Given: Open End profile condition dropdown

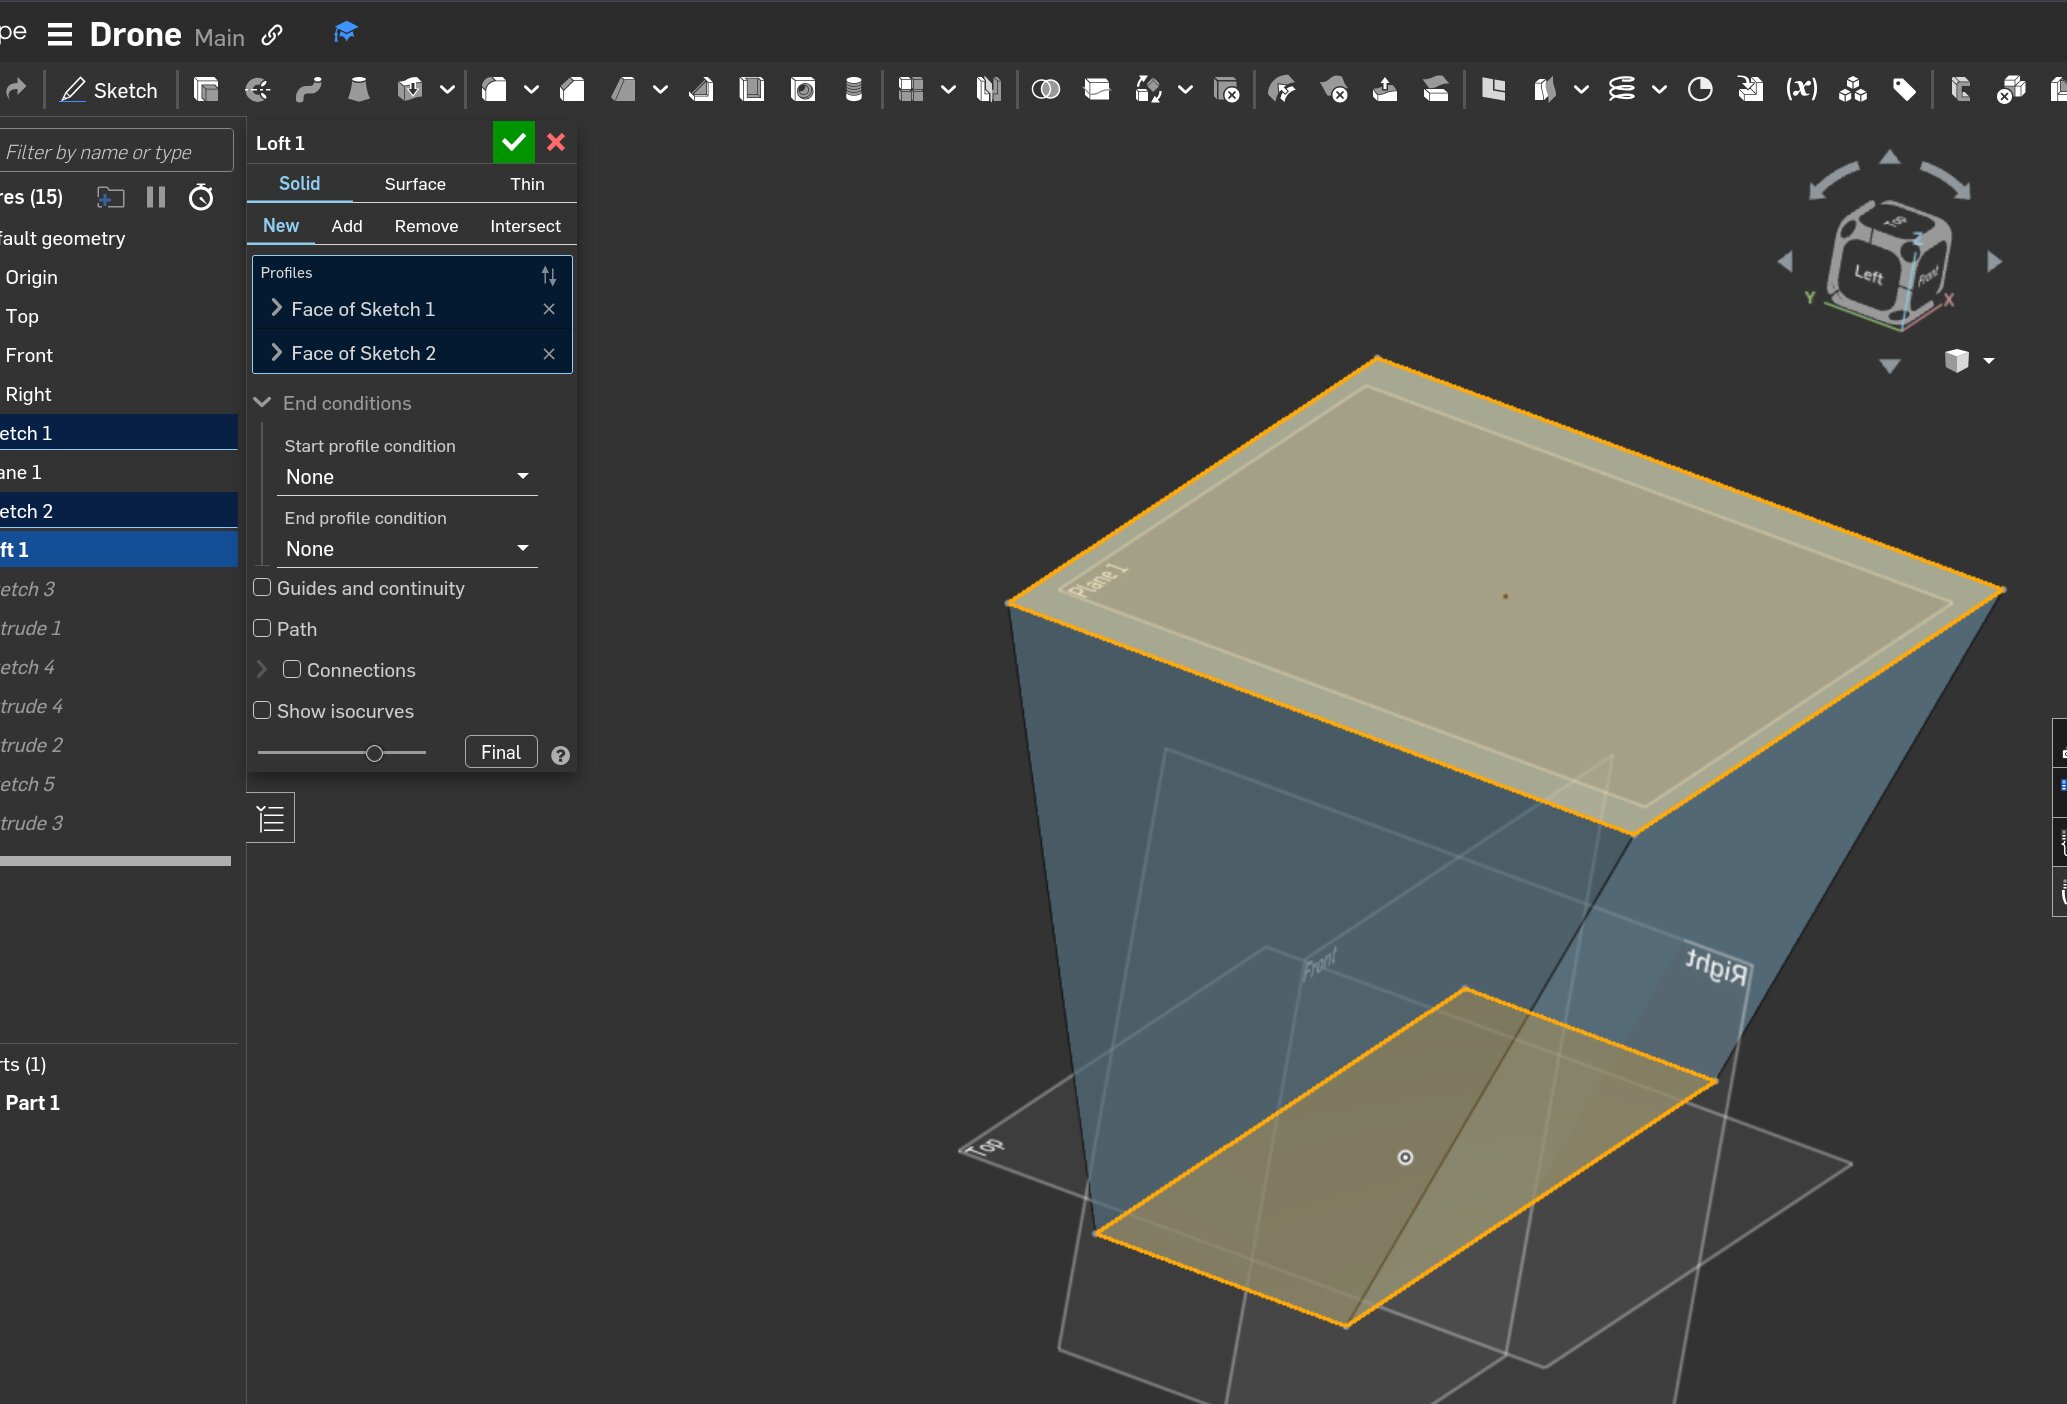Looking at the screenshot, I should (404, 547).
